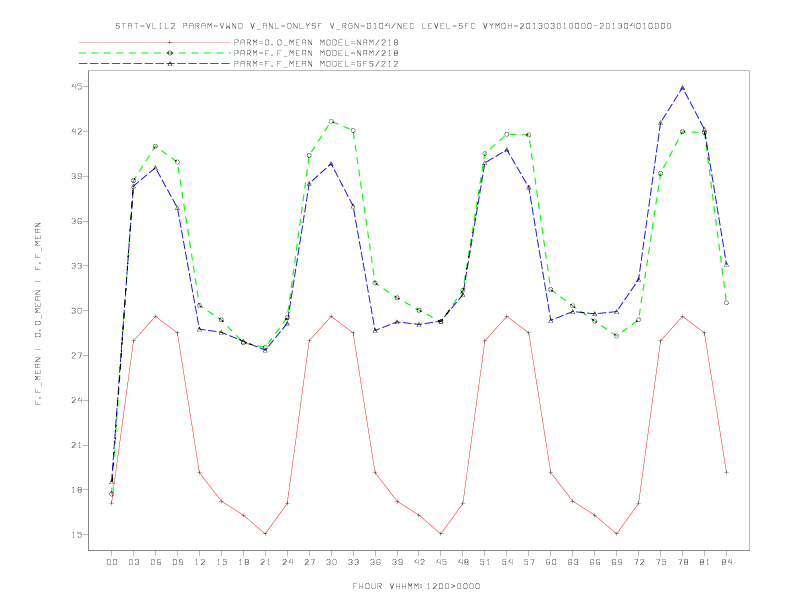792x612 pixels.
Task: Click the y-axis tick label 15
Action: coord(76,535)
